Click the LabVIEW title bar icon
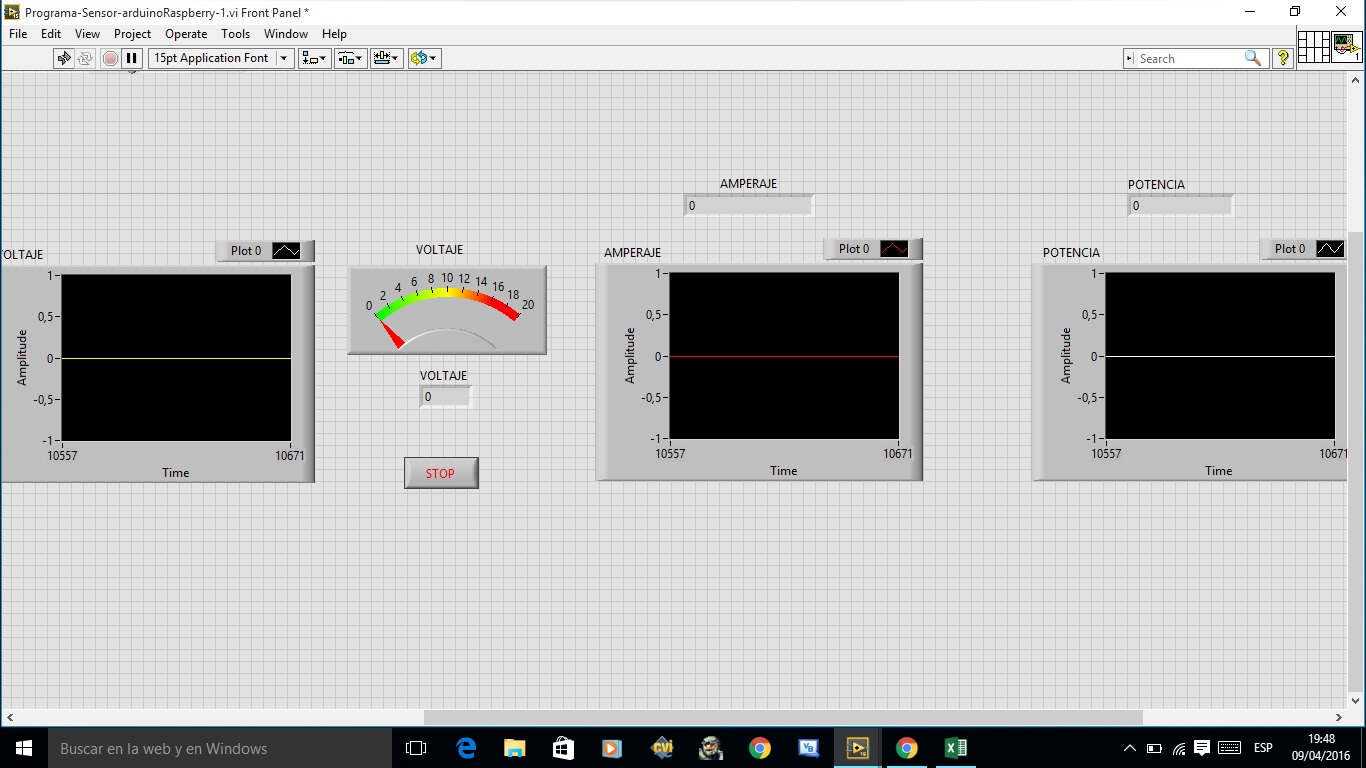The image size is (1366, 768). [12, 11]
